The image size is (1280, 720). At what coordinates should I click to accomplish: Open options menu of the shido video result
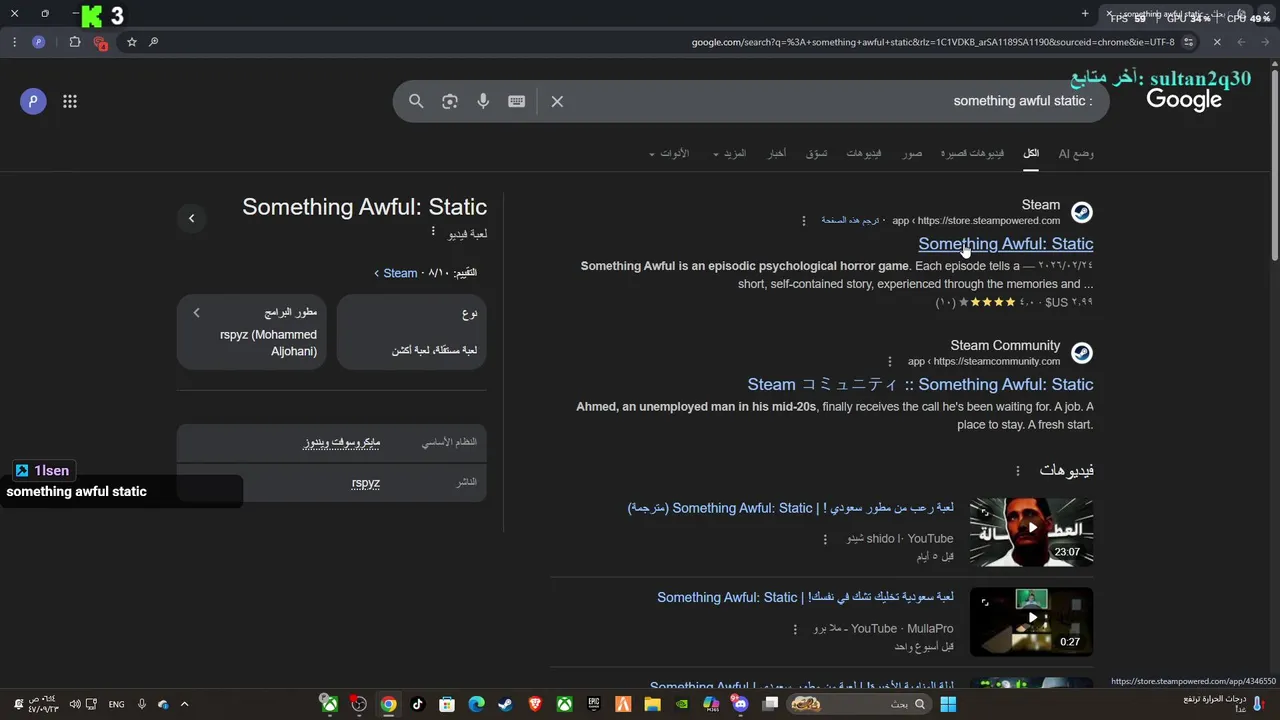pos(825,539)
